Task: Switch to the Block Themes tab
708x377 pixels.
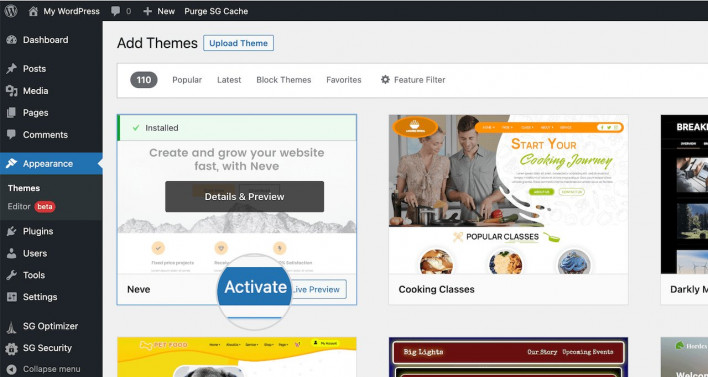Action: 284,80
